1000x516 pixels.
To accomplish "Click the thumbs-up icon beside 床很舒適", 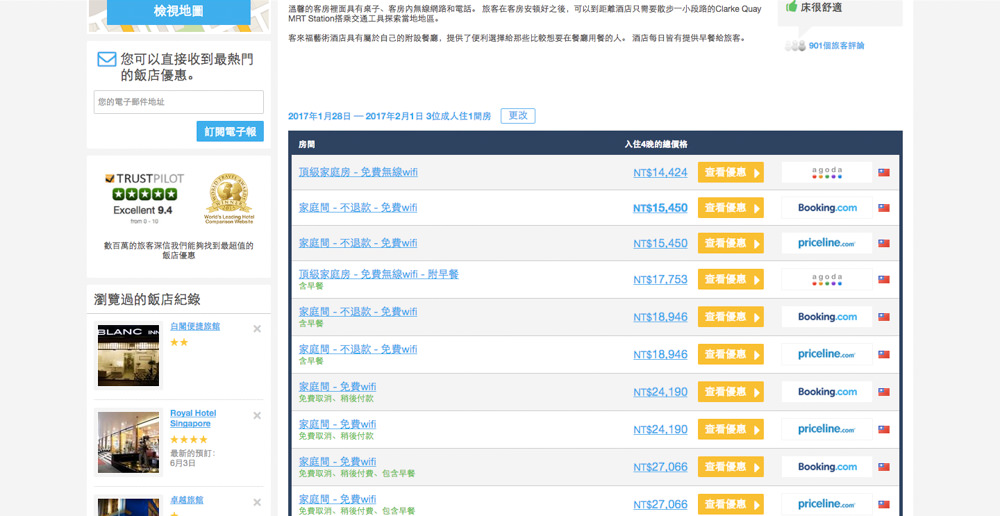I will coord(791,6).
